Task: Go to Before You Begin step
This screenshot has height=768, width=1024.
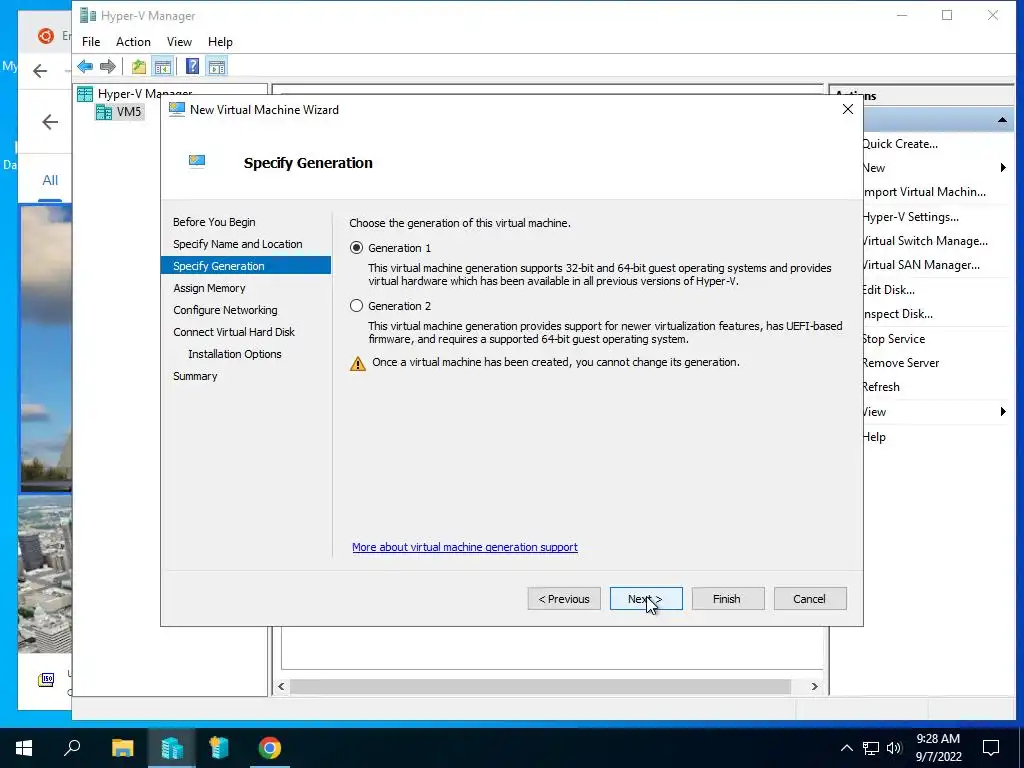Action: 214,222
